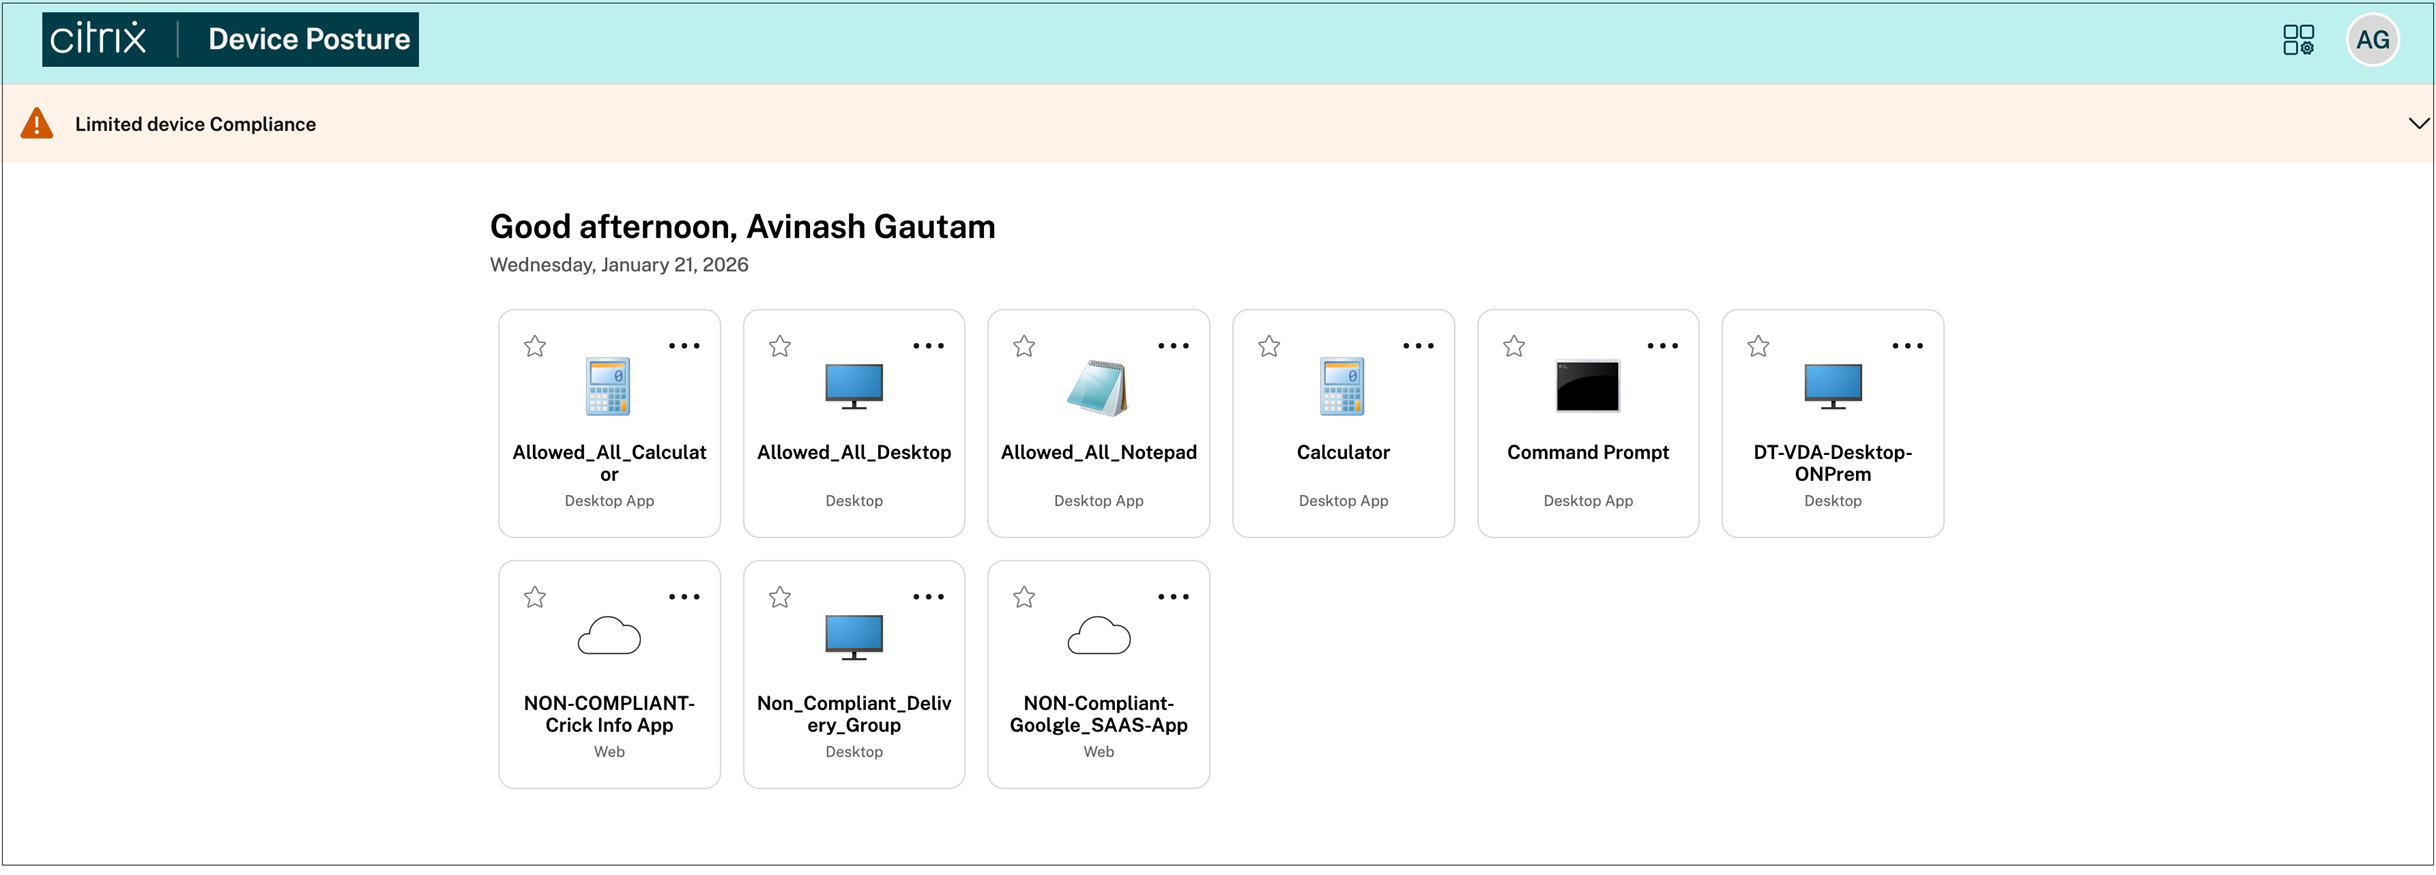The width and height of the screenshot is (2436, 875).
Task: Launch the Non_Compliant_Delivery_Group monitor icon
Action: click(854, 638)
